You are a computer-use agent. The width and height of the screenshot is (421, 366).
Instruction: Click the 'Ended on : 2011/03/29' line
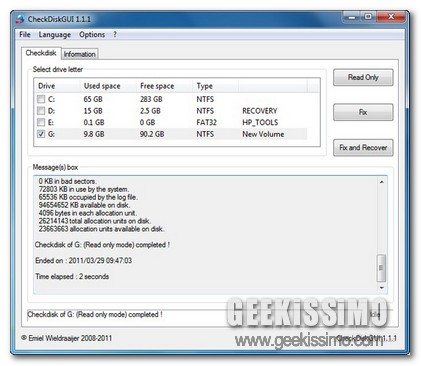pos(83,261)
